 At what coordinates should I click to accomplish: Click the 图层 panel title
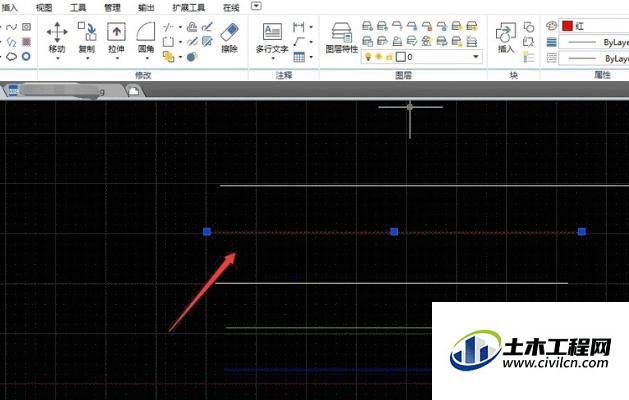[x=403, y=75]
